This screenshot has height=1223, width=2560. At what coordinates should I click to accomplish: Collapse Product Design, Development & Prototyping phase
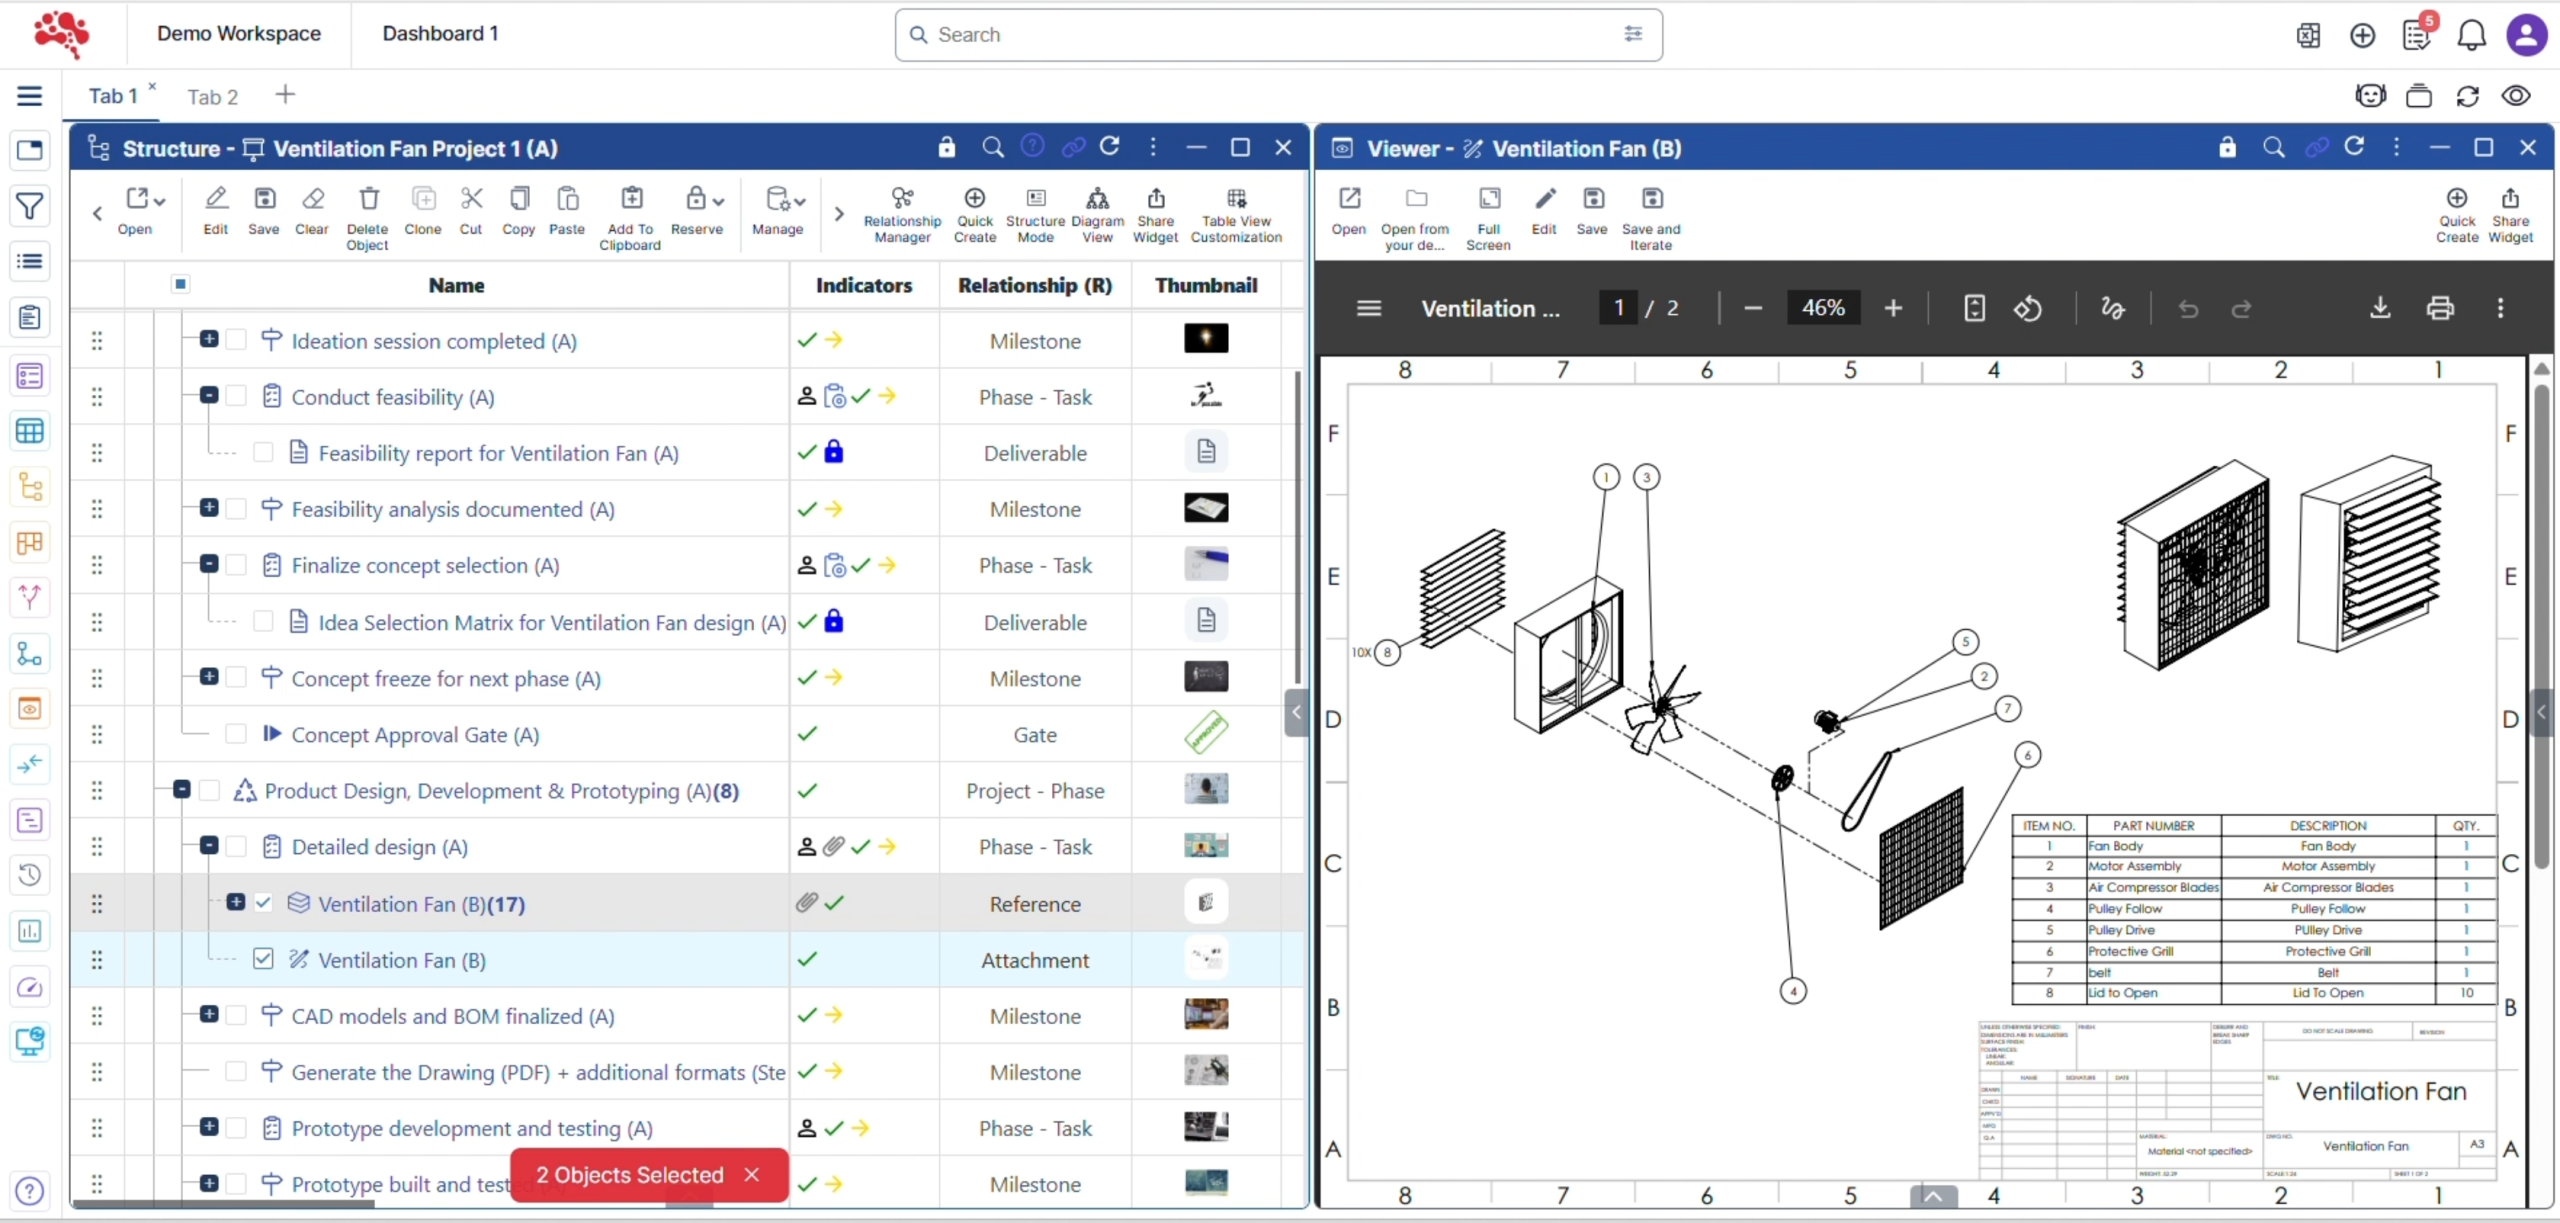[x=182, y=790]
